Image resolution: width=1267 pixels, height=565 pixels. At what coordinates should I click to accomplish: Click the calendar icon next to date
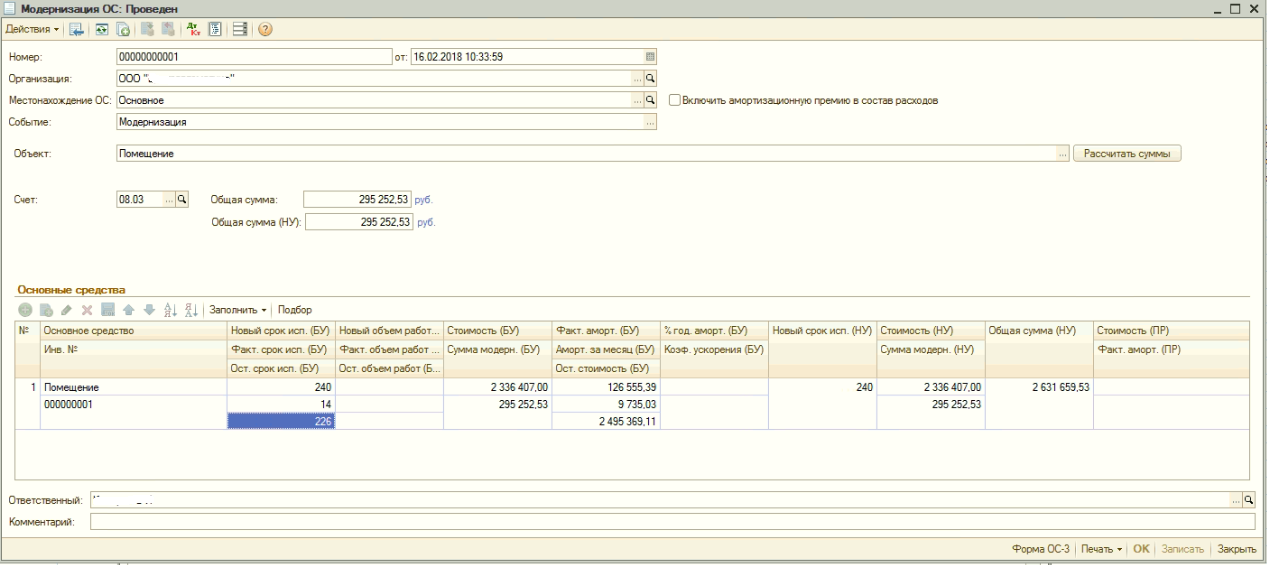coord(649,56)
